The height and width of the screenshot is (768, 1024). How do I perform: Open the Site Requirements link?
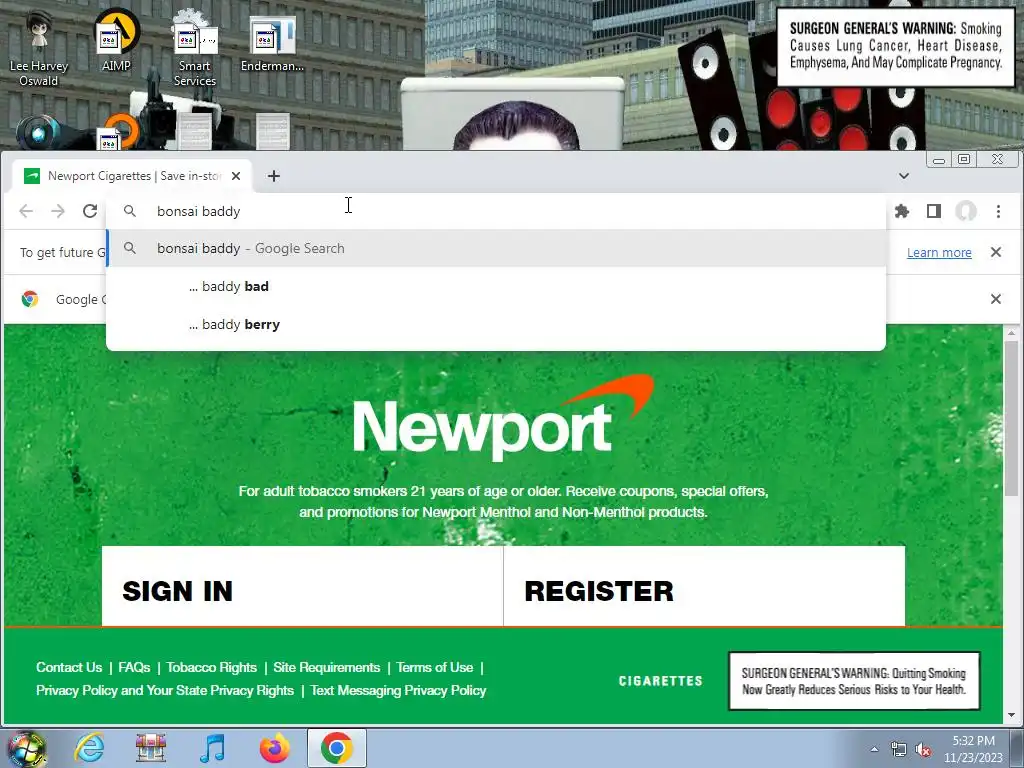point(327,667)
